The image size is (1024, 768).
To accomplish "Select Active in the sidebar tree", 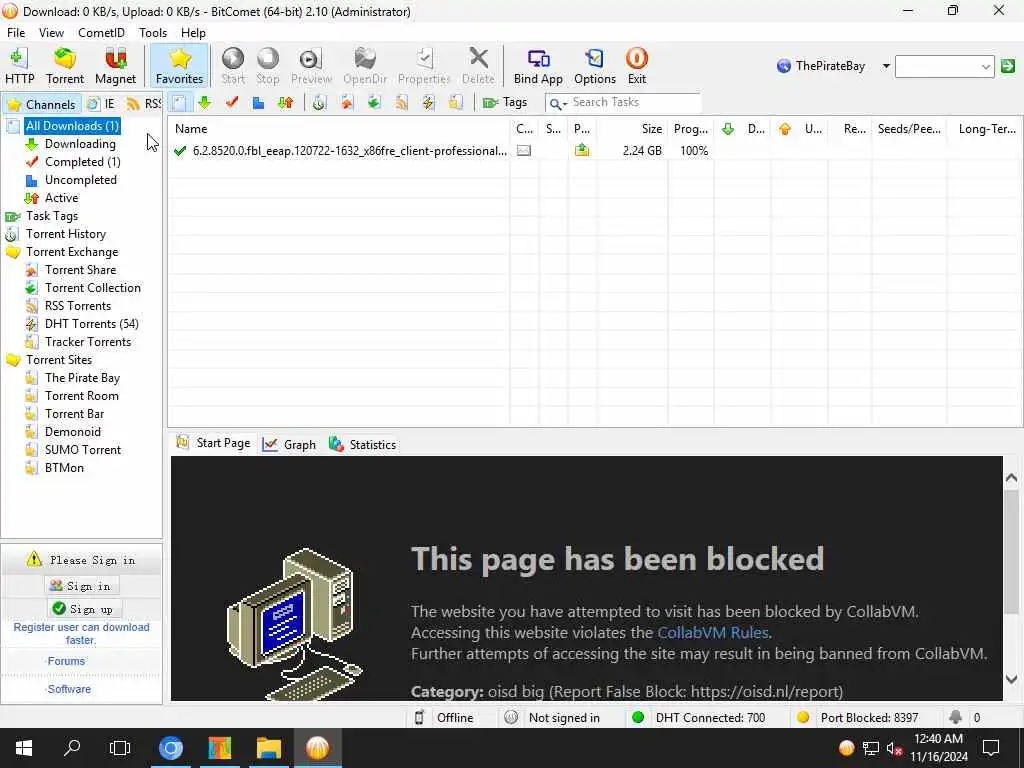I will point(61,198).
